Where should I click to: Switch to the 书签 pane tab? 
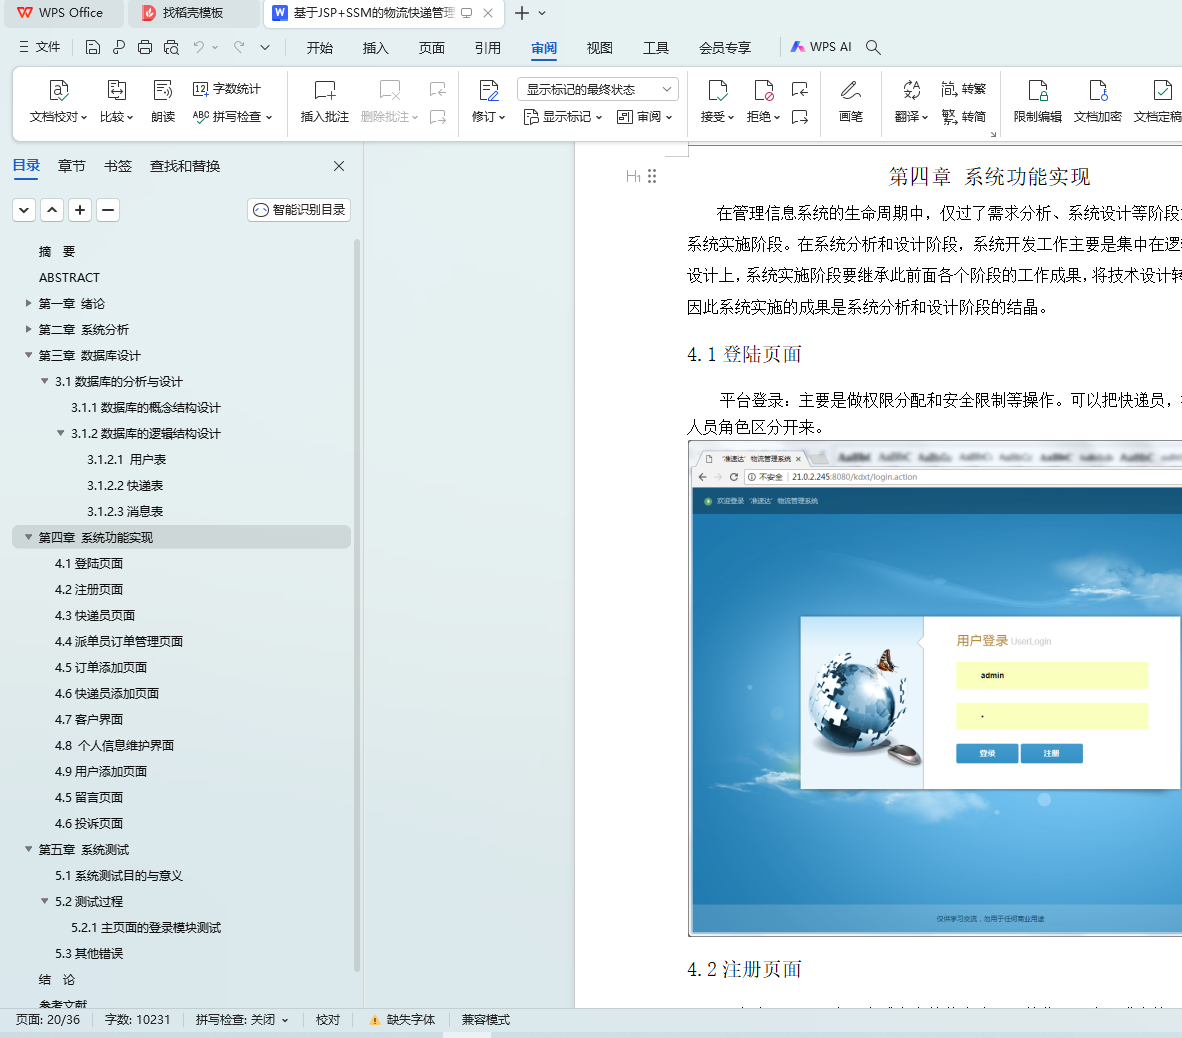(x=118, y=166)
